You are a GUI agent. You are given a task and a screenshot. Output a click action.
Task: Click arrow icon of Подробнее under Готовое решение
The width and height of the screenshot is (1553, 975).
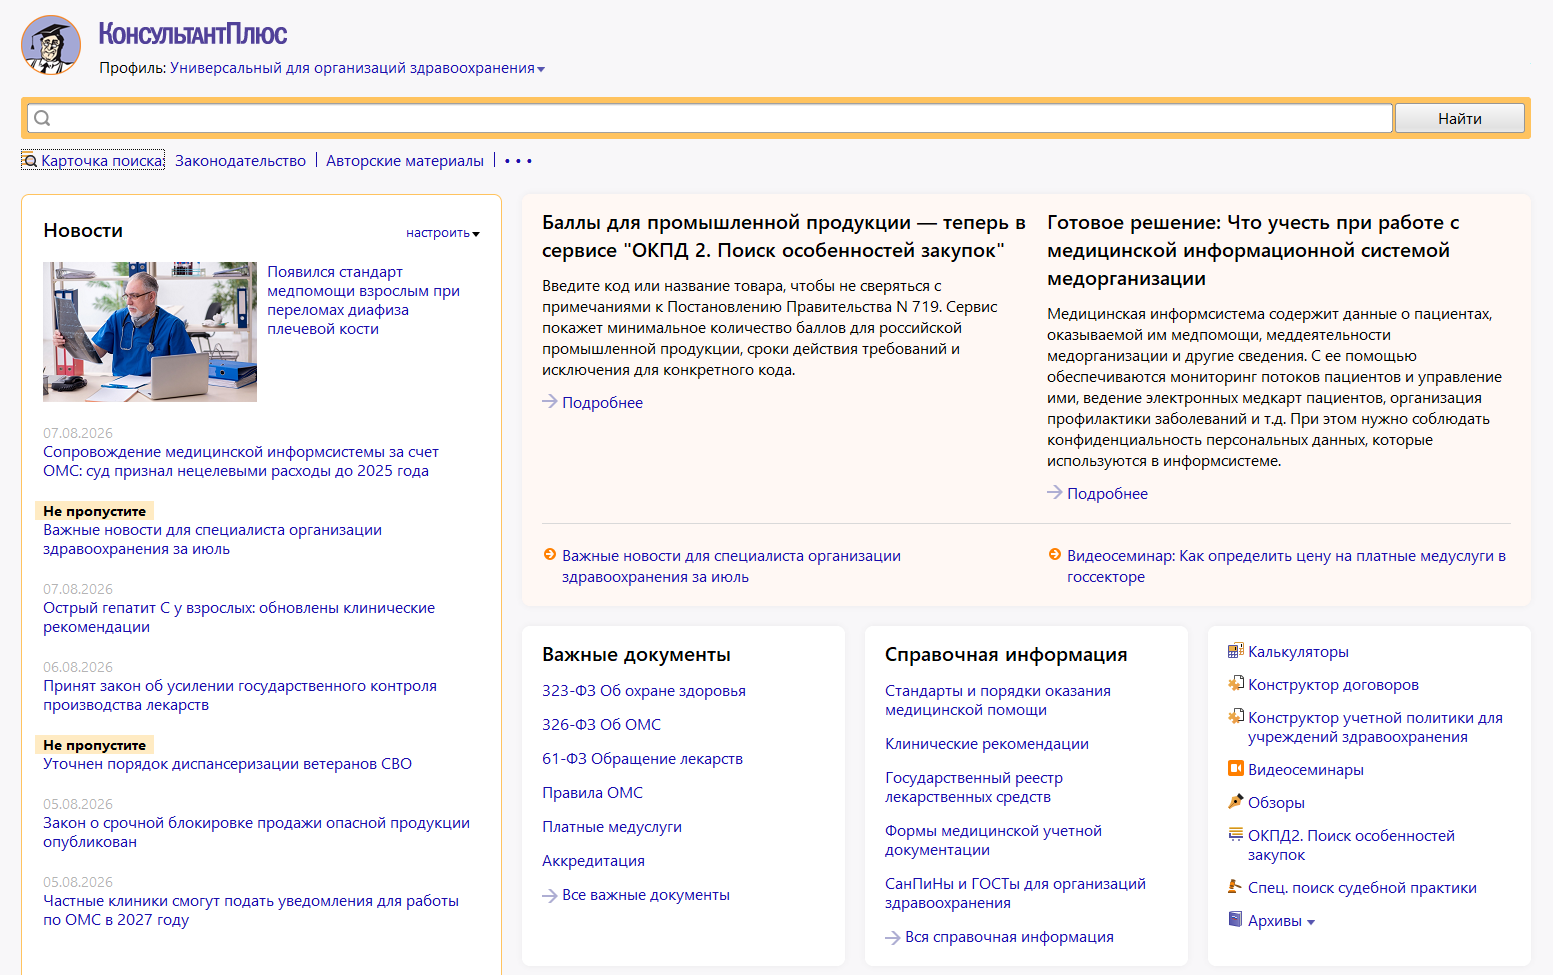pyautogui.click(x=1055, y=493)
